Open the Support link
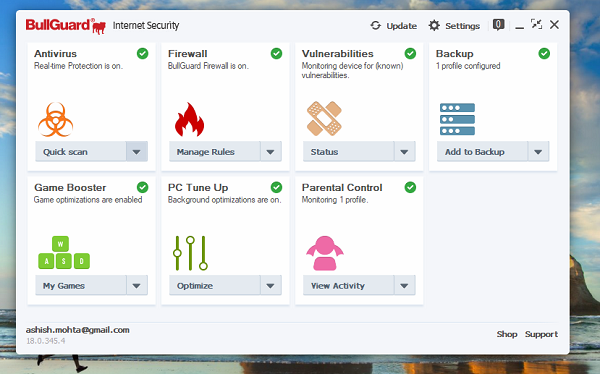Image resolution: width=600 pixels, height=374 pixels. pos(541,334)
